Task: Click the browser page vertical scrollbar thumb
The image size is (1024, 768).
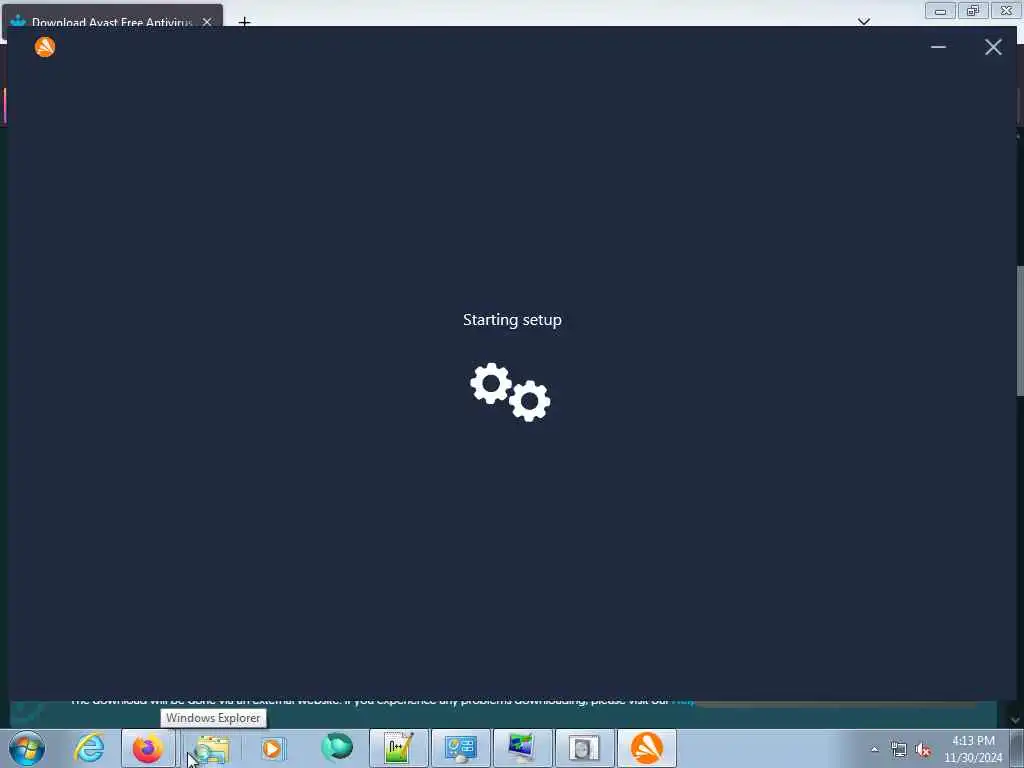Action: tap(1019, 330)
